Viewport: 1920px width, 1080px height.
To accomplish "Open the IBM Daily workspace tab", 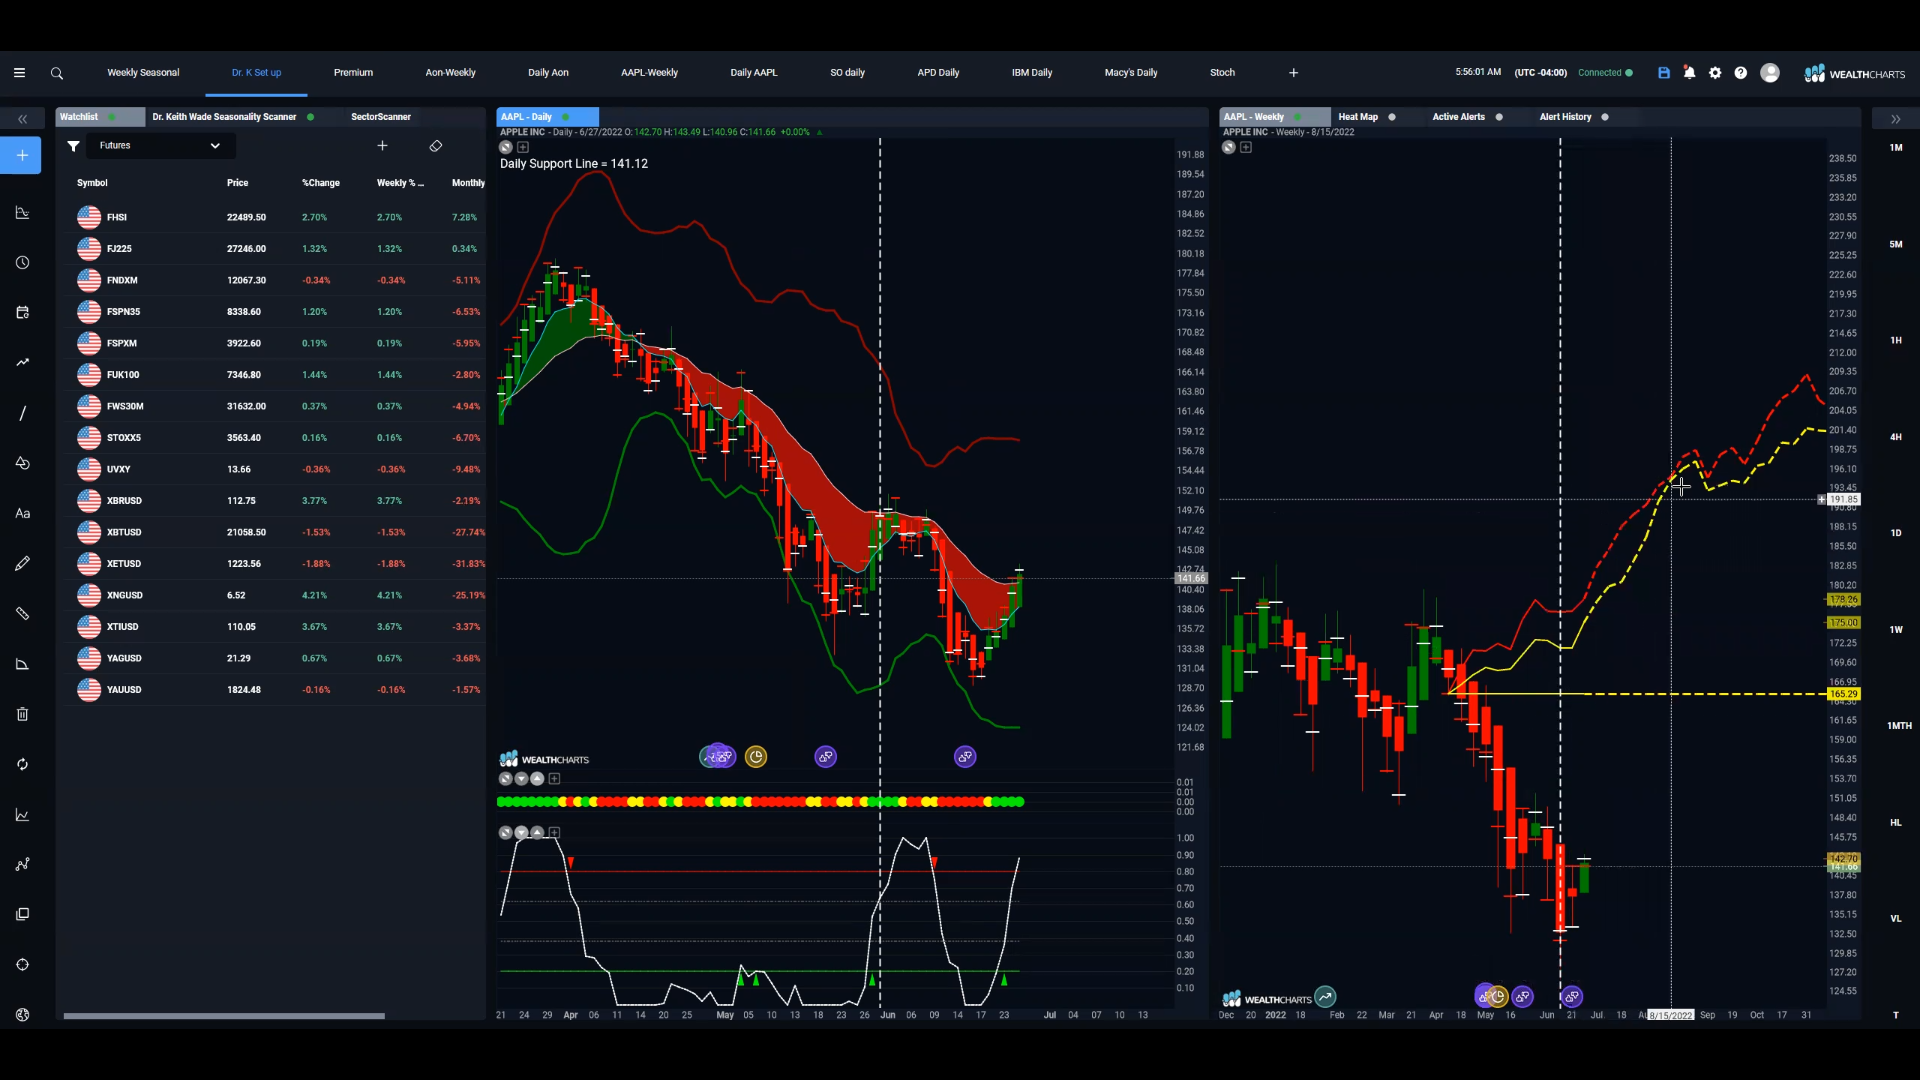I will [x=1032, y=73].
